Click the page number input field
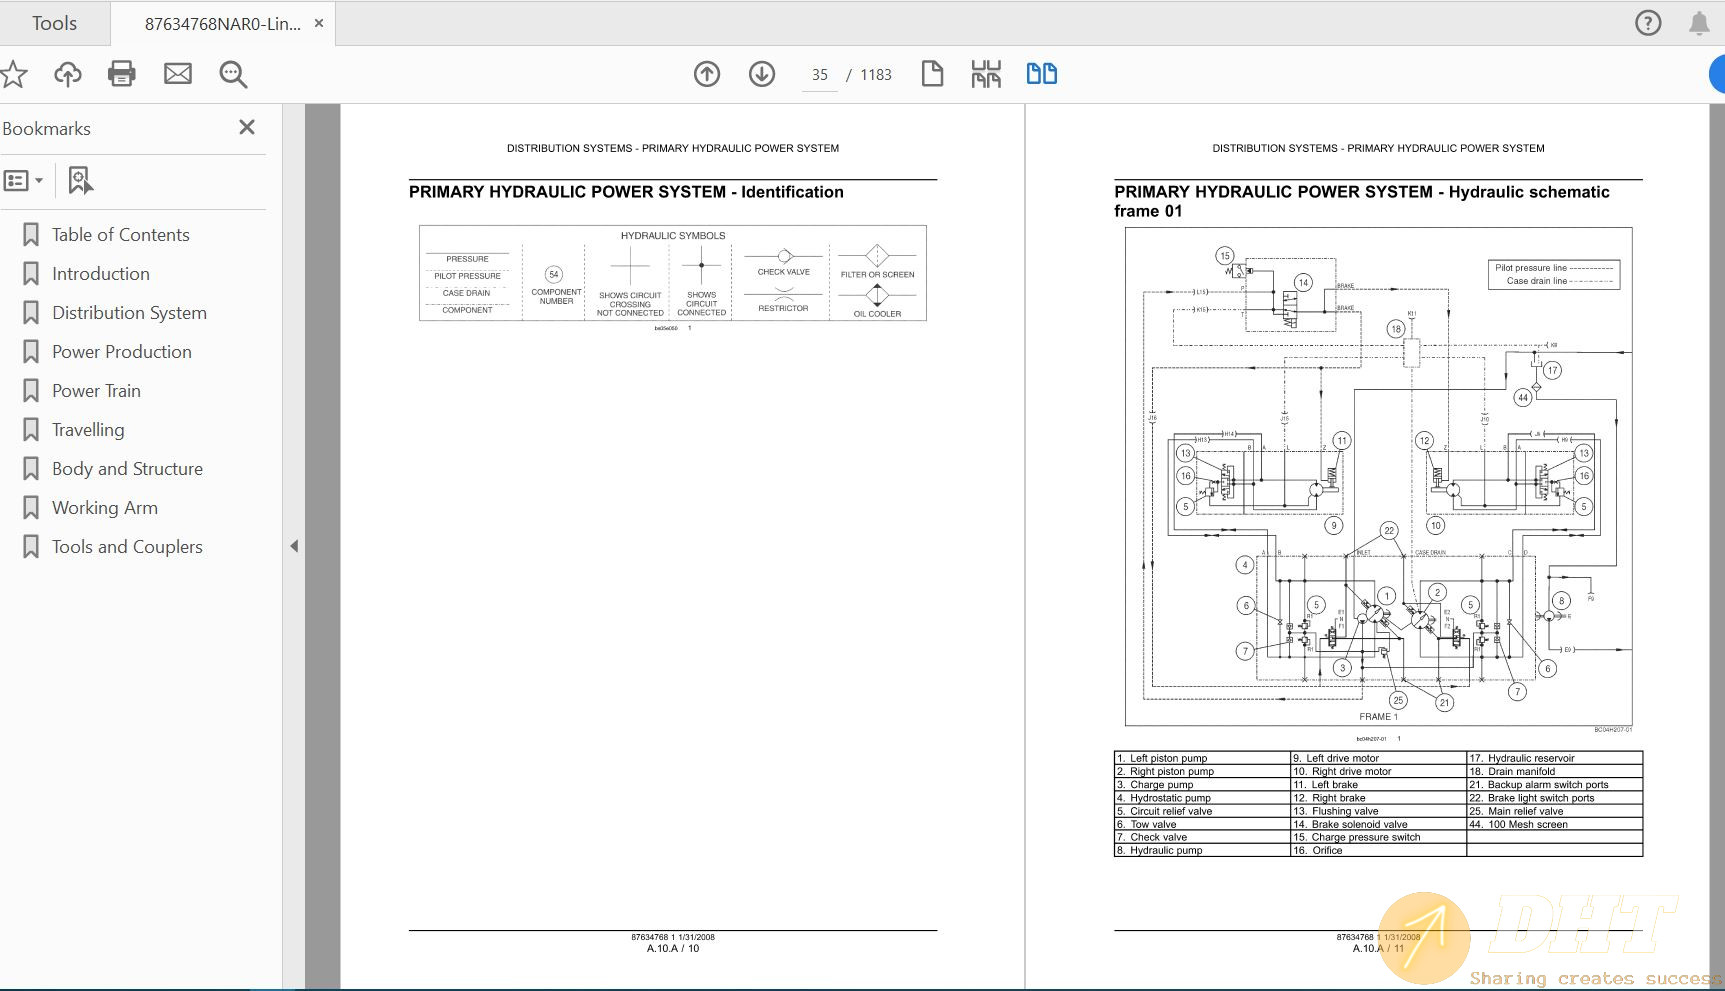 [x=820, y=75]
